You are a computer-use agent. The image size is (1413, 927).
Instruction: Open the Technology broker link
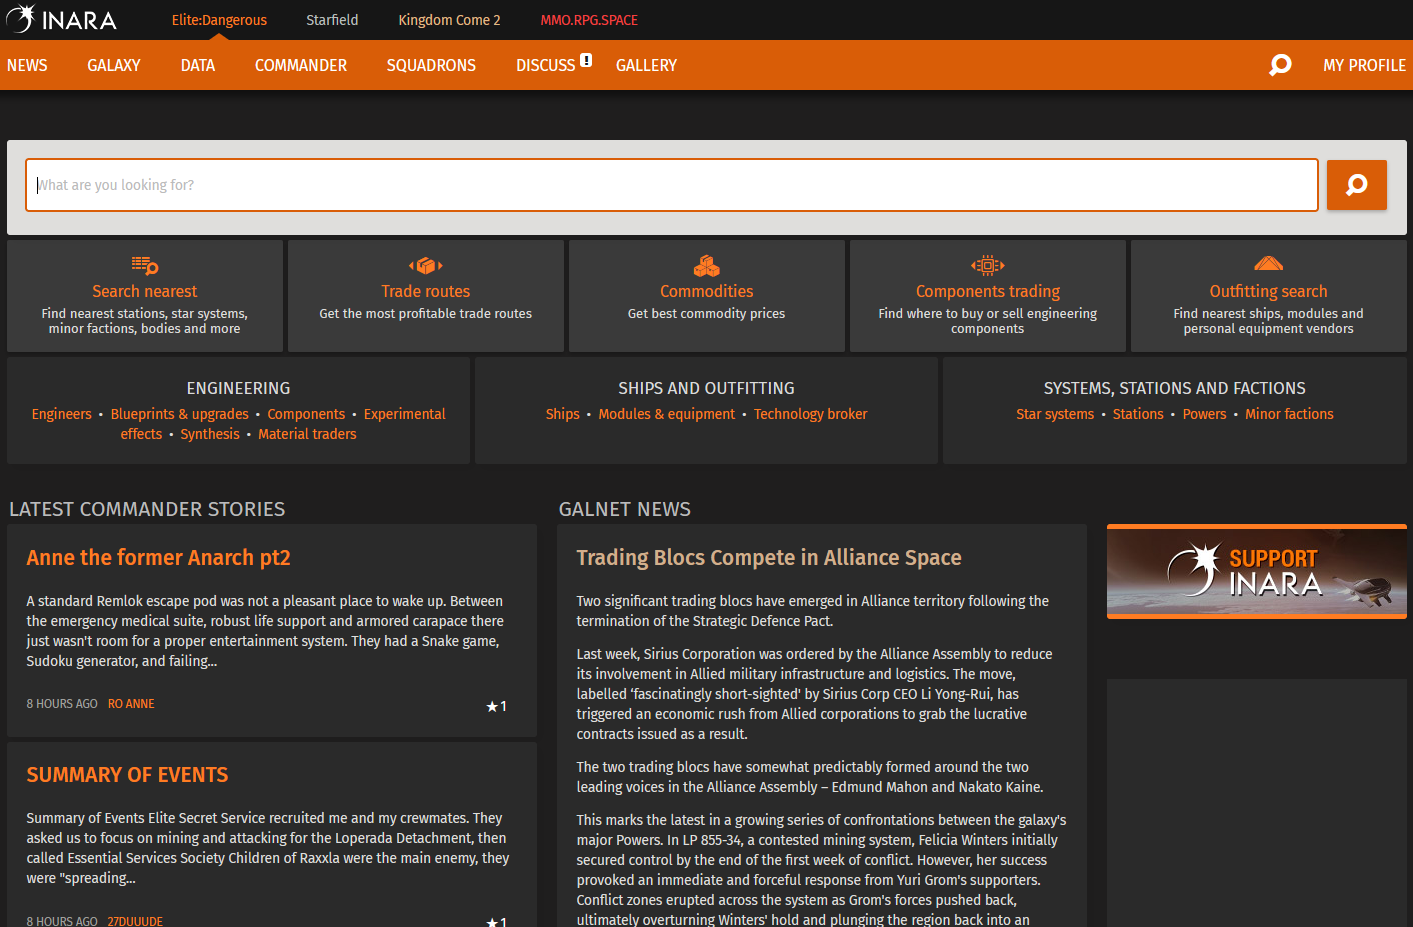point(810,414)
